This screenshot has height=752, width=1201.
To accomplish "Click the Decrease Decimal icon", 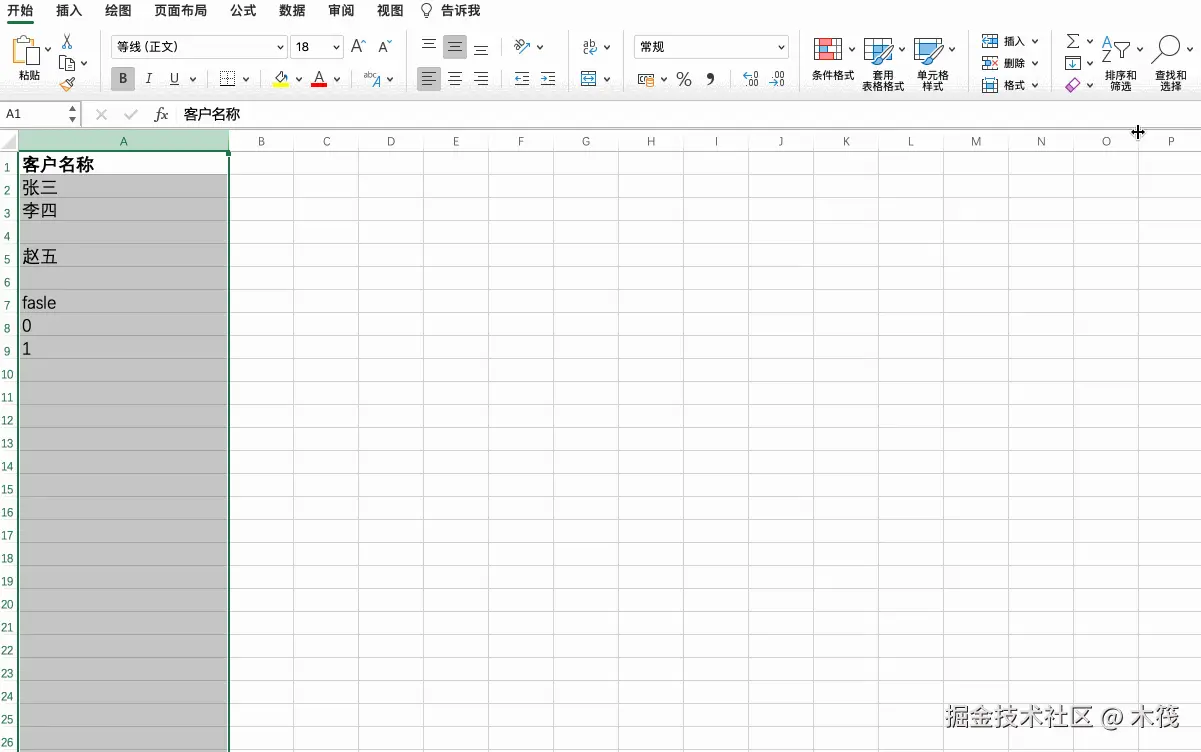I will click(780, 78).
